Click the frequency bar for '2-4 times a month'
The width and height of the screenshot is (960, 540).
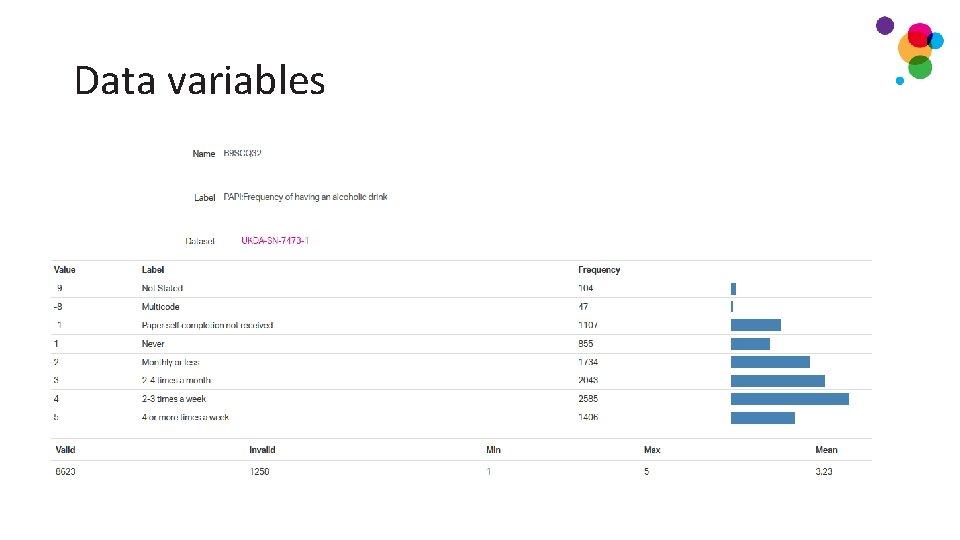(x=778, y=381)
